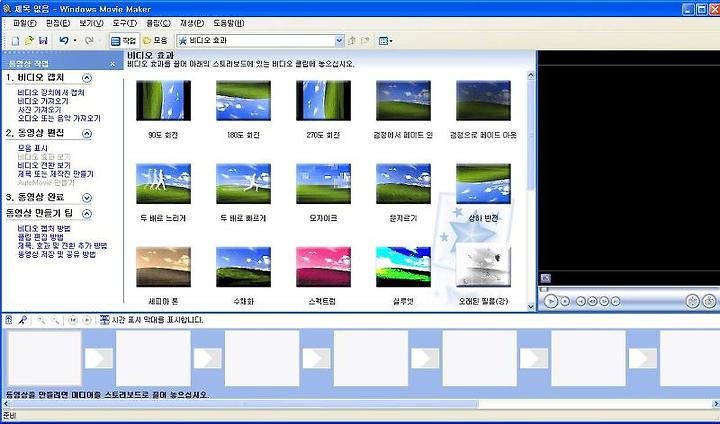Click the split clip button
This screenshot has height=424, width=720.
tap(692, 301)
